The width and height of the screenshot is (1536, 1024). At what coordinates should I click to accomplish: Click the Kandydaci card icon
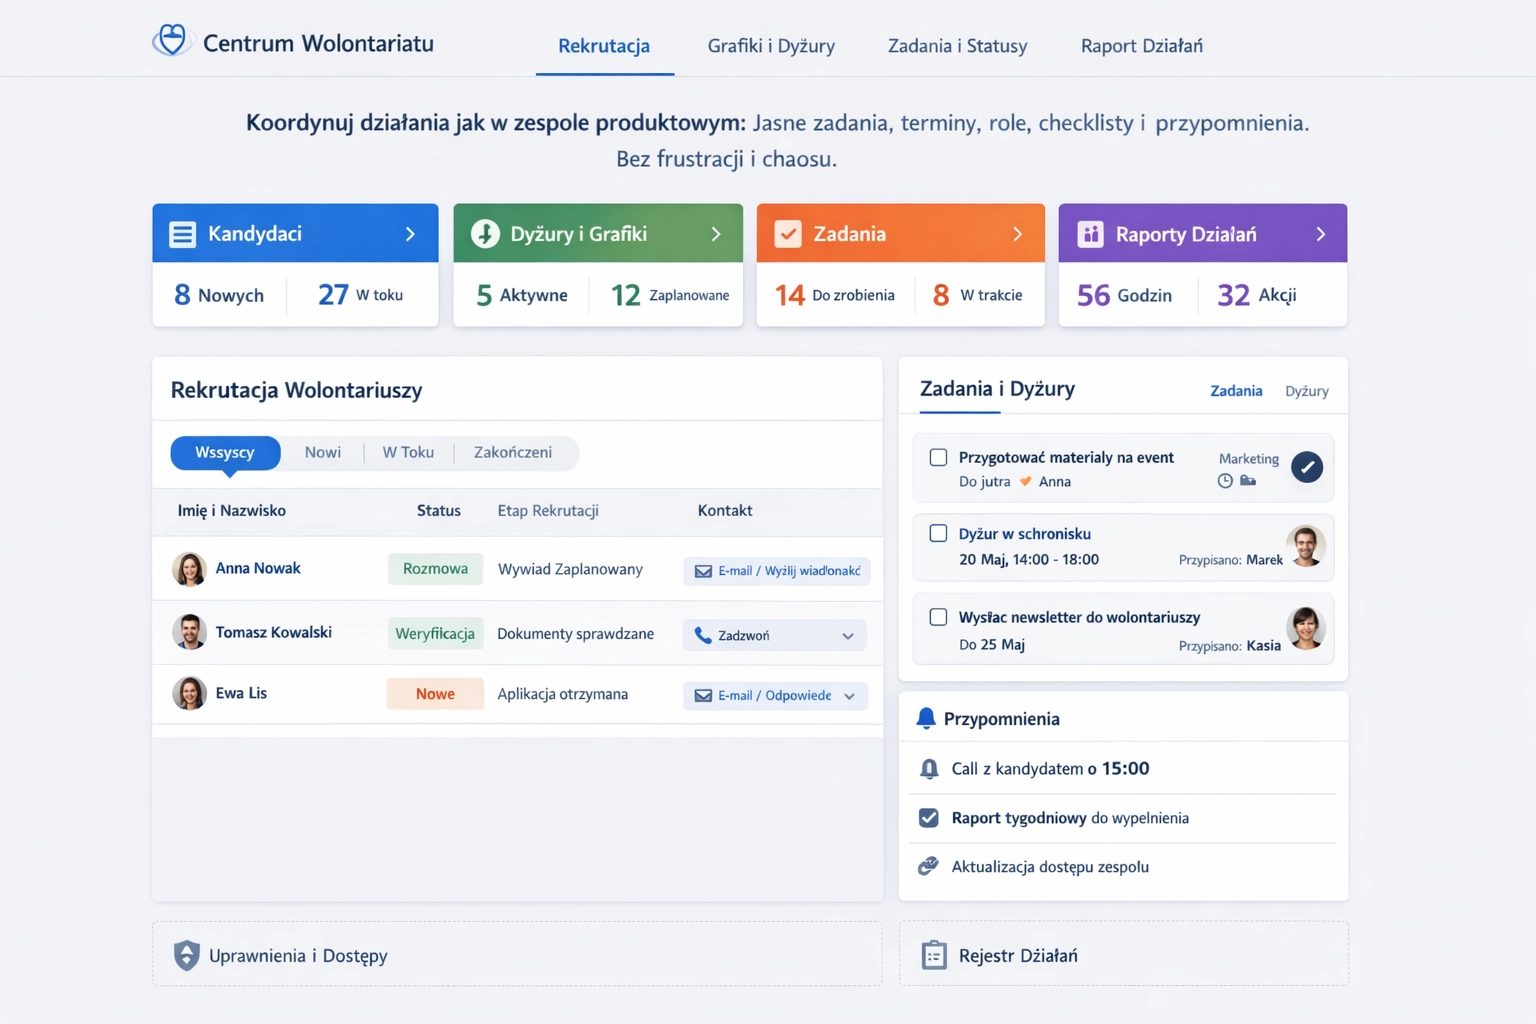(182, 233)
